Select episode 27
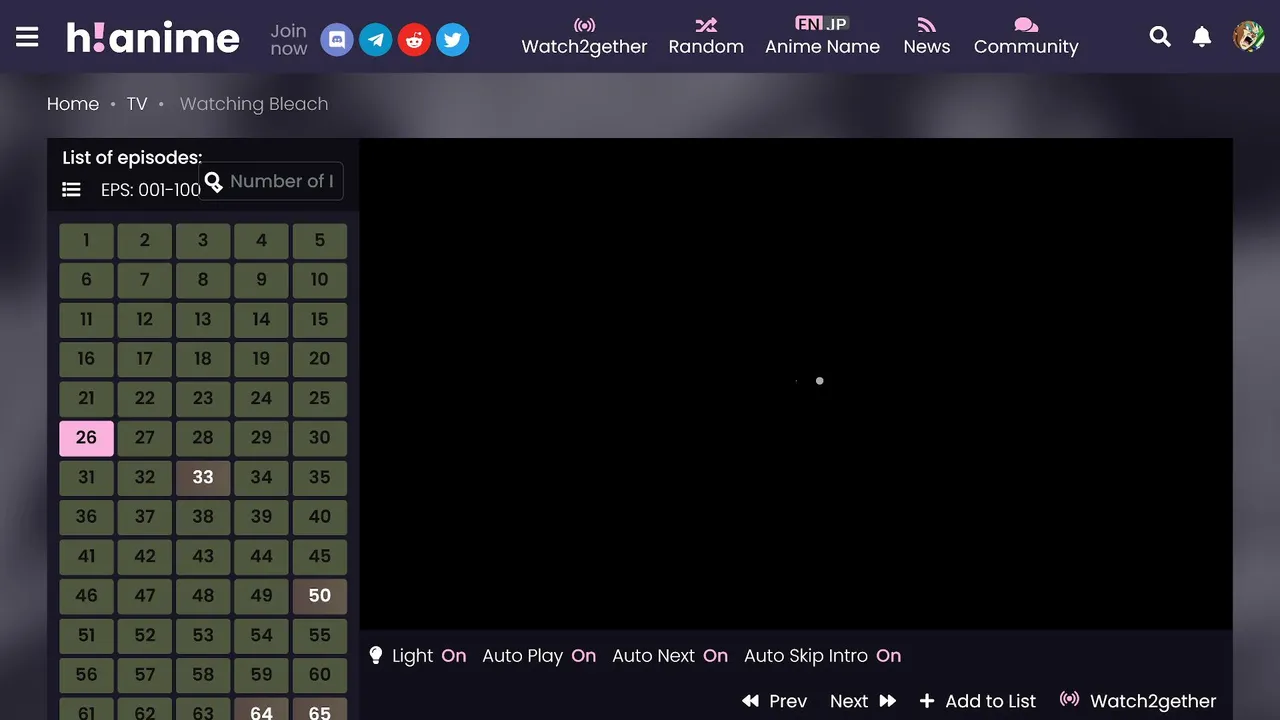 [145, 438]
